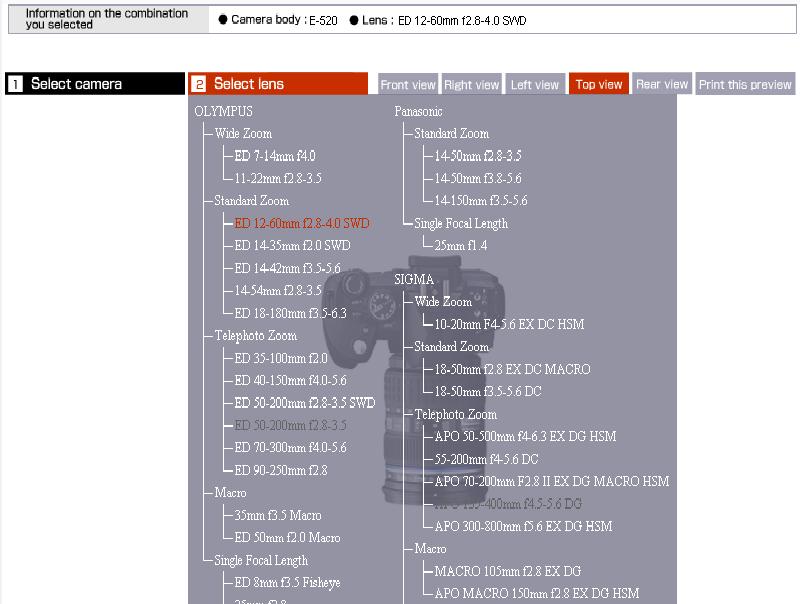Choose the APO 50-500mm f4-6.3 EX DG HSM
Viewport: 800px width, 604px height.
526,436
